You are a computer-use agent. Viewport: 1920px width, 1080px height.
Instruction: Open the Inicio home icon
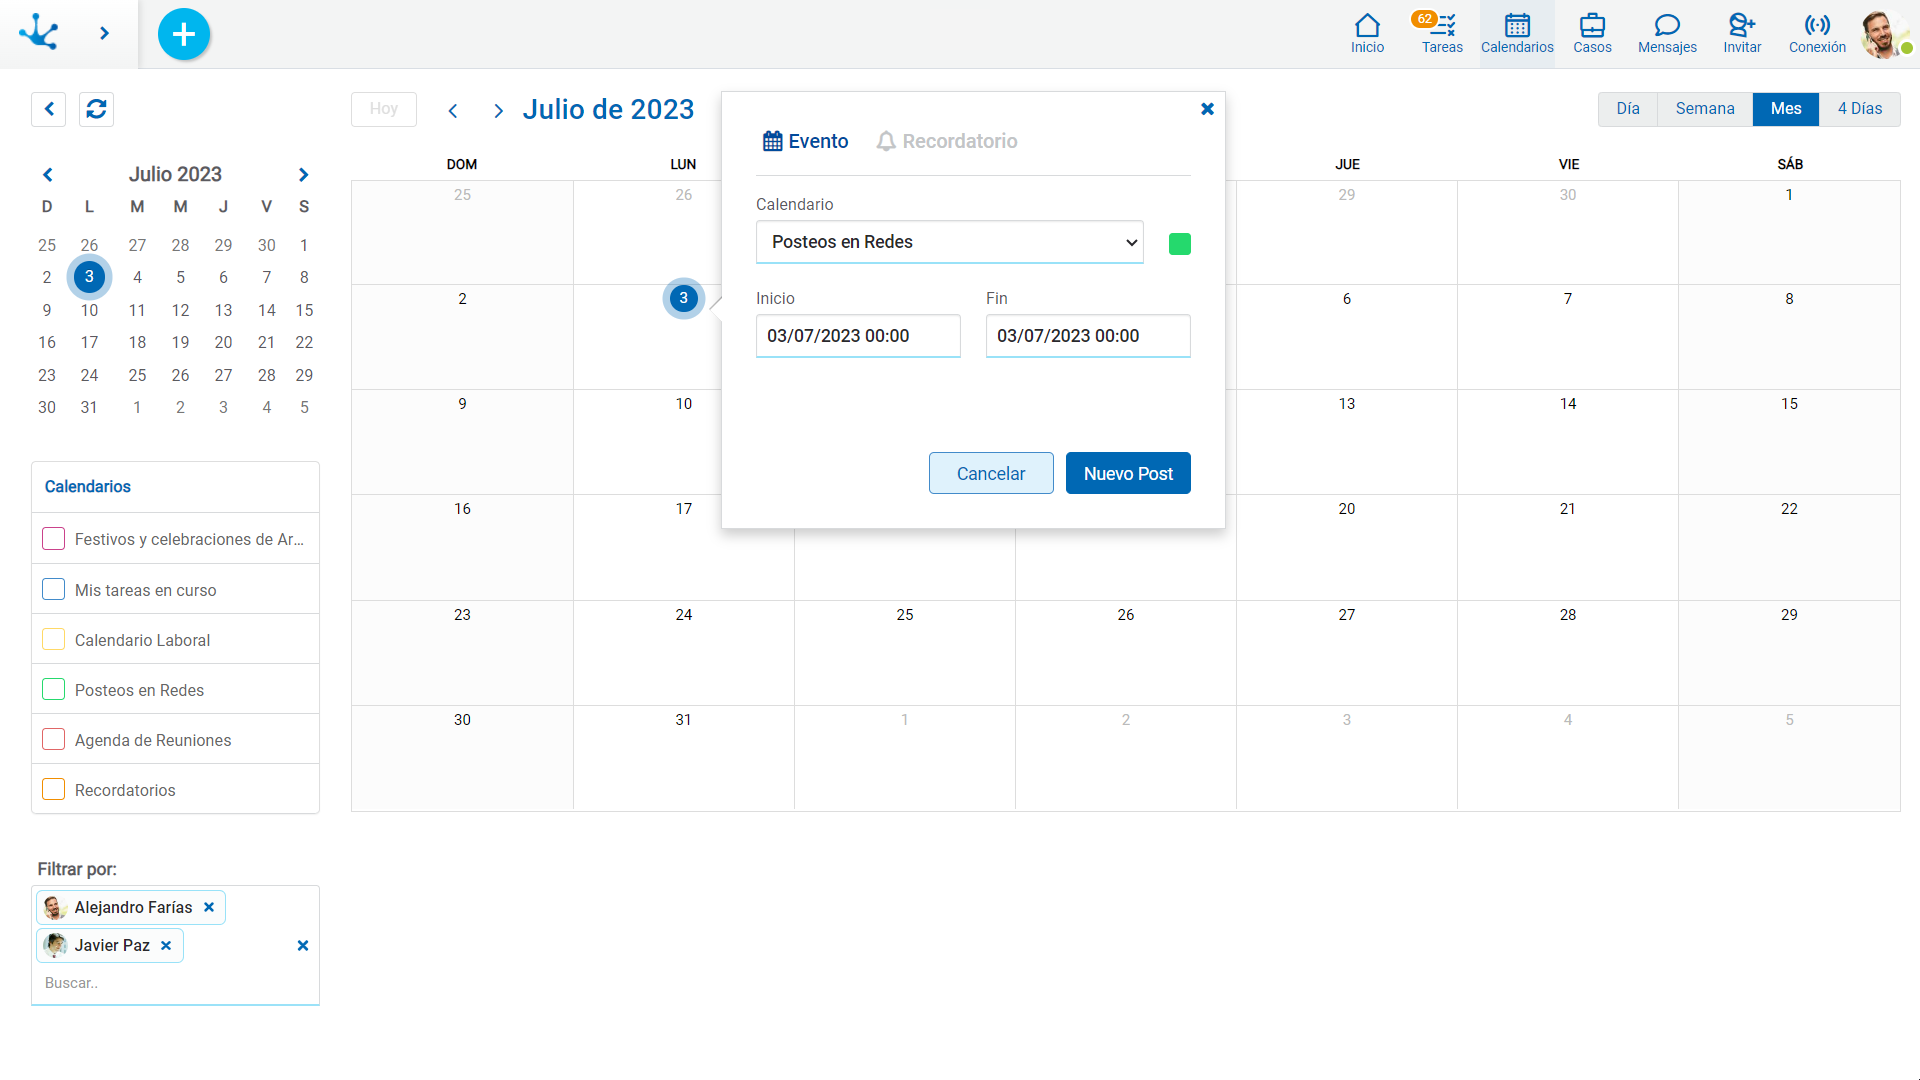1366,30
